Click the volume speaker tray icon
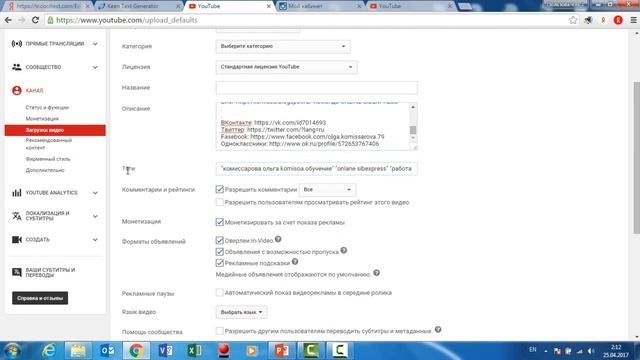The width and height of the screenshot is (640, 360). [591, 351]
